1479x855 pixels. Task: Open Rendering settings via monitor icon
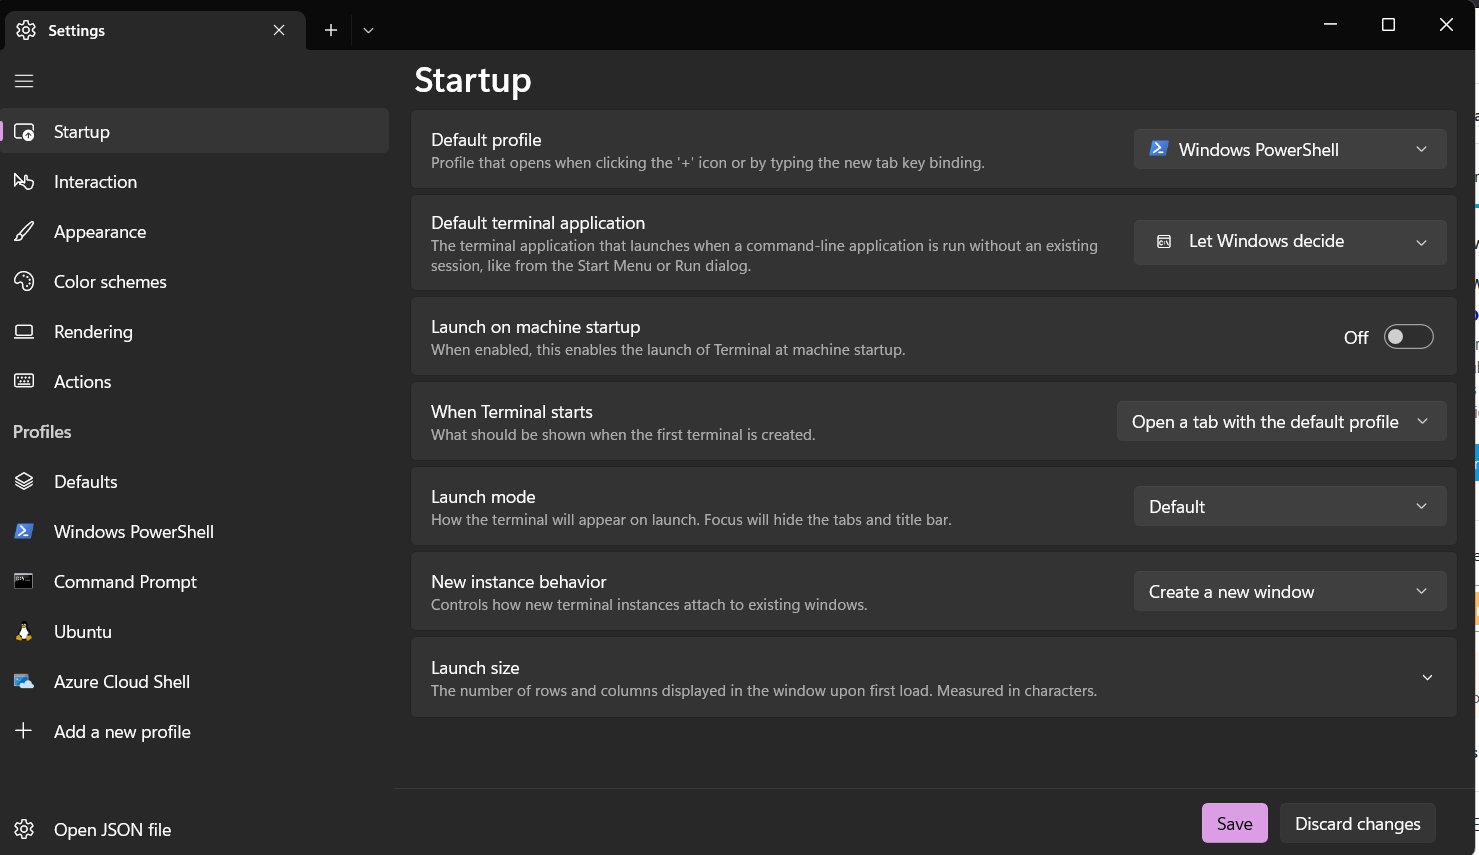click(23, 331)
